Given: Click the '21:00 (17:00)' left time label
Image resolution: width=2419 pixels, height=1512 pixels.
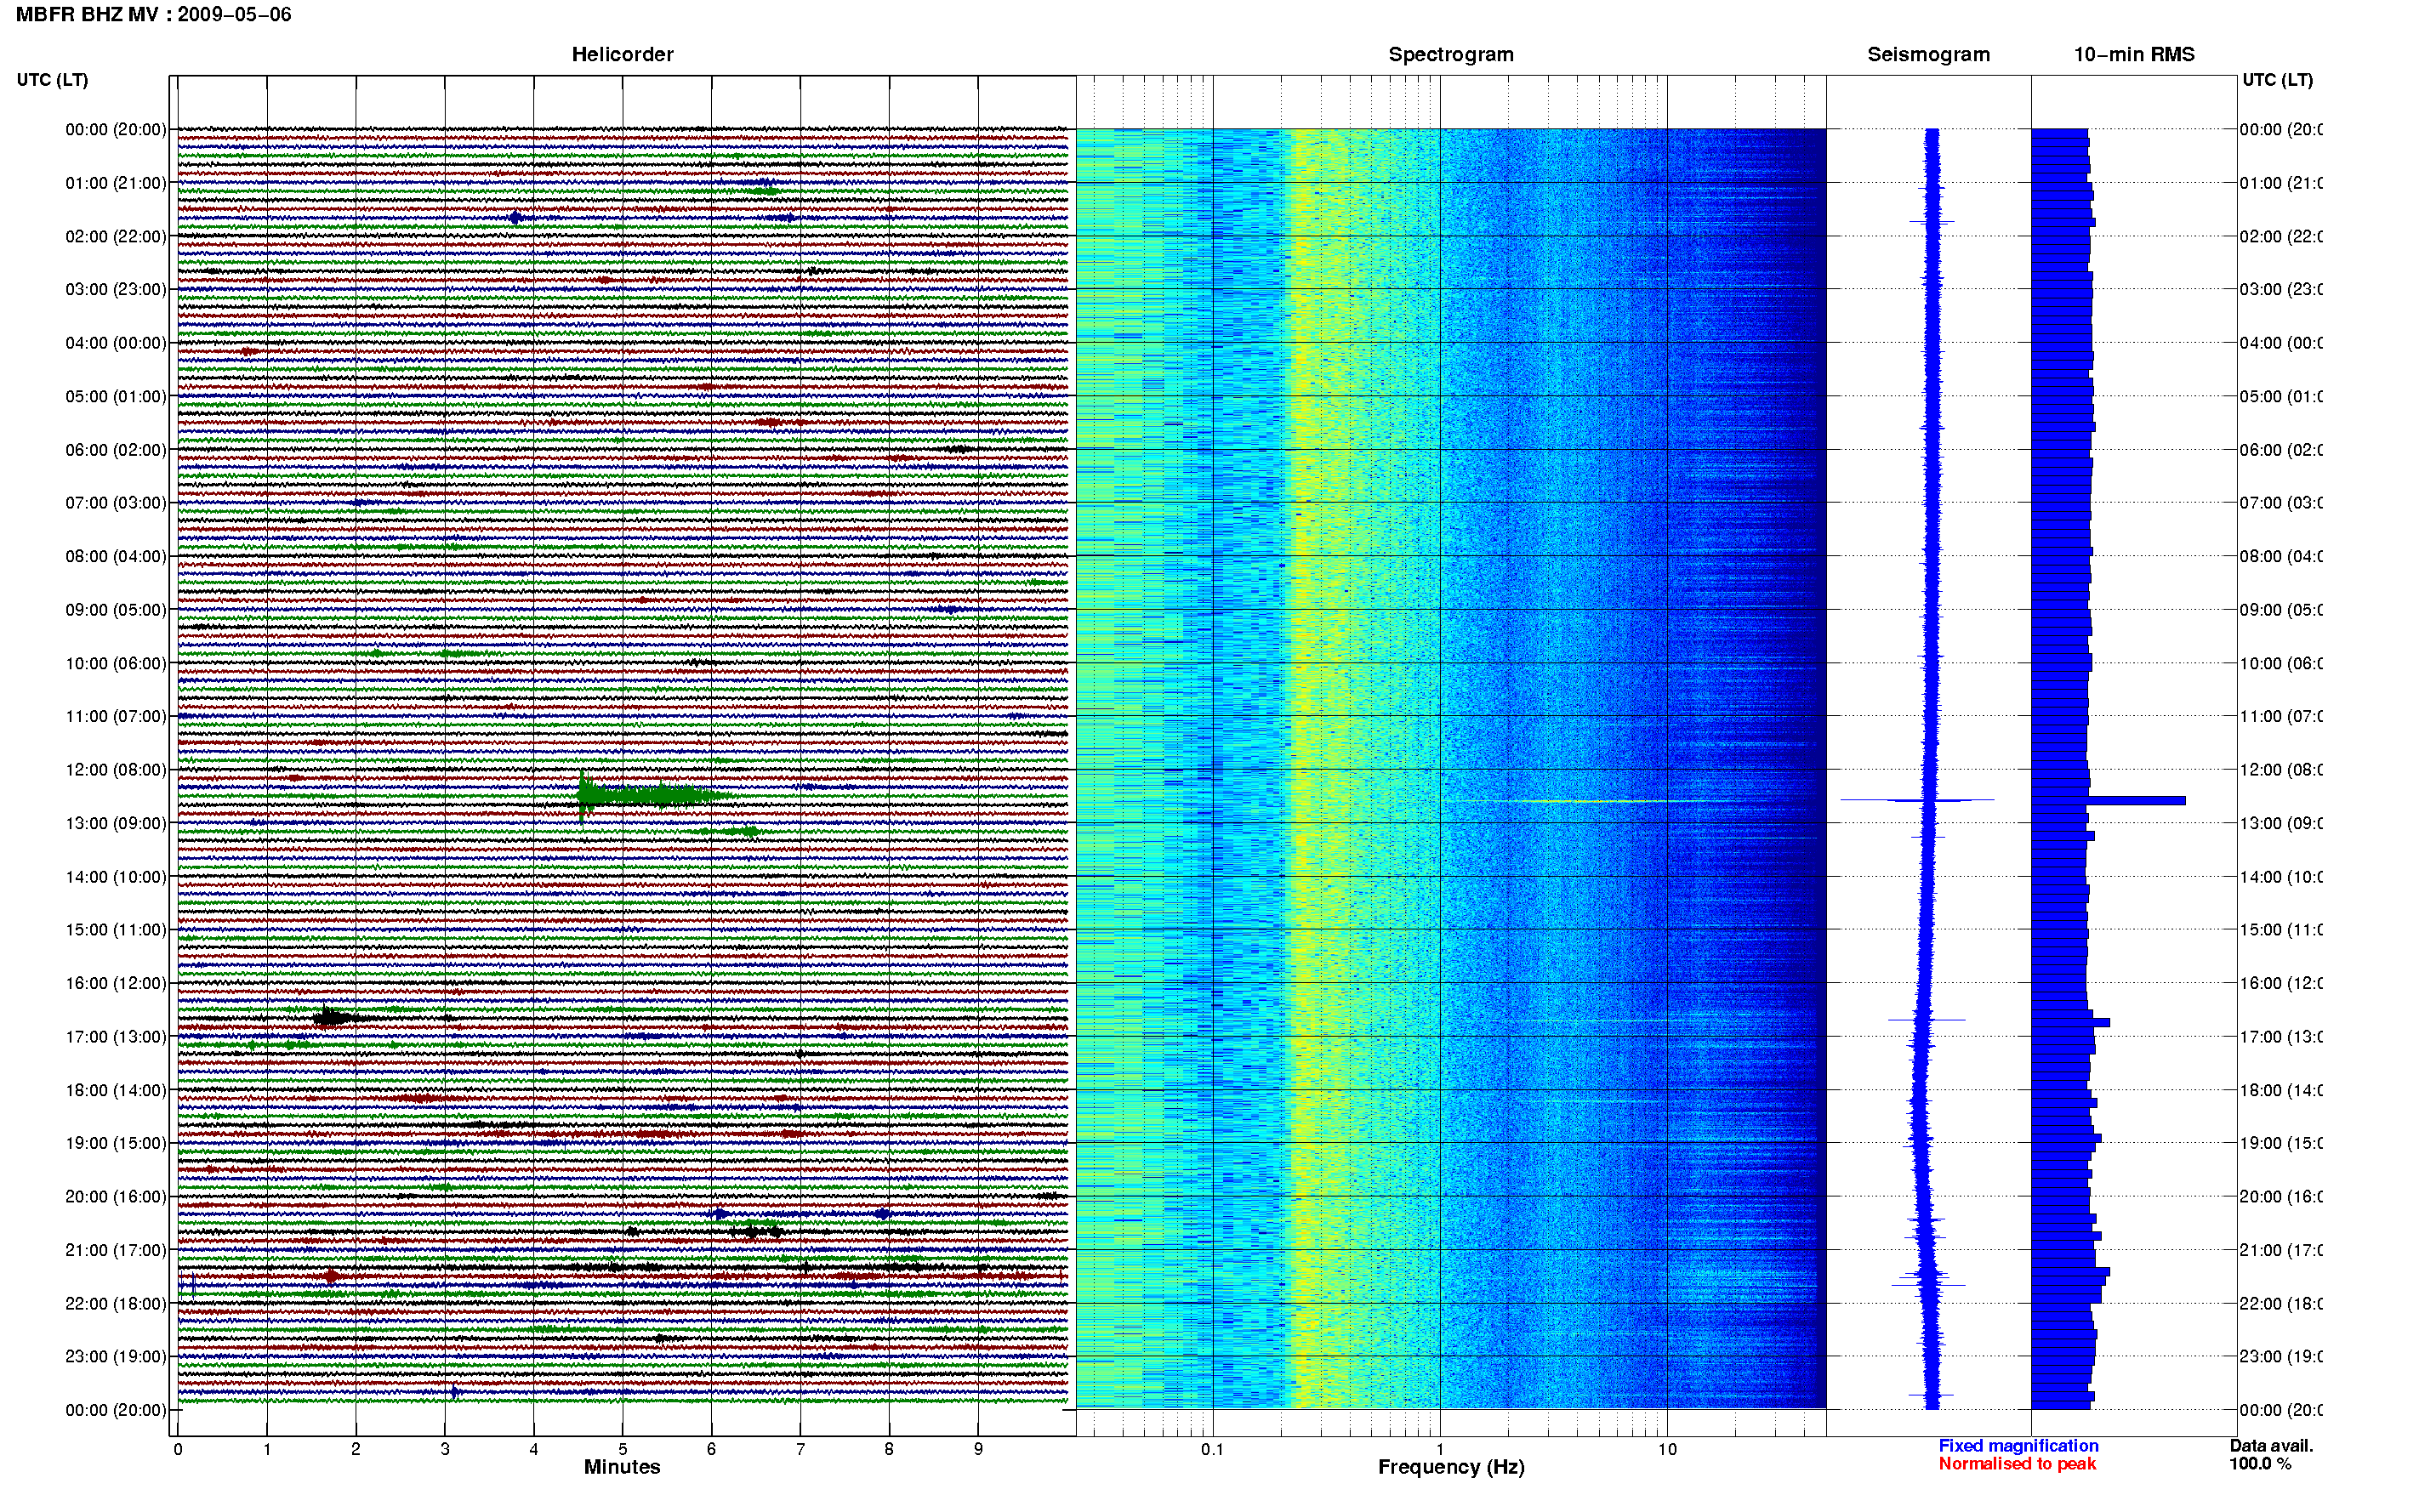Looking at the screenshot, I should coord(116,1250).
